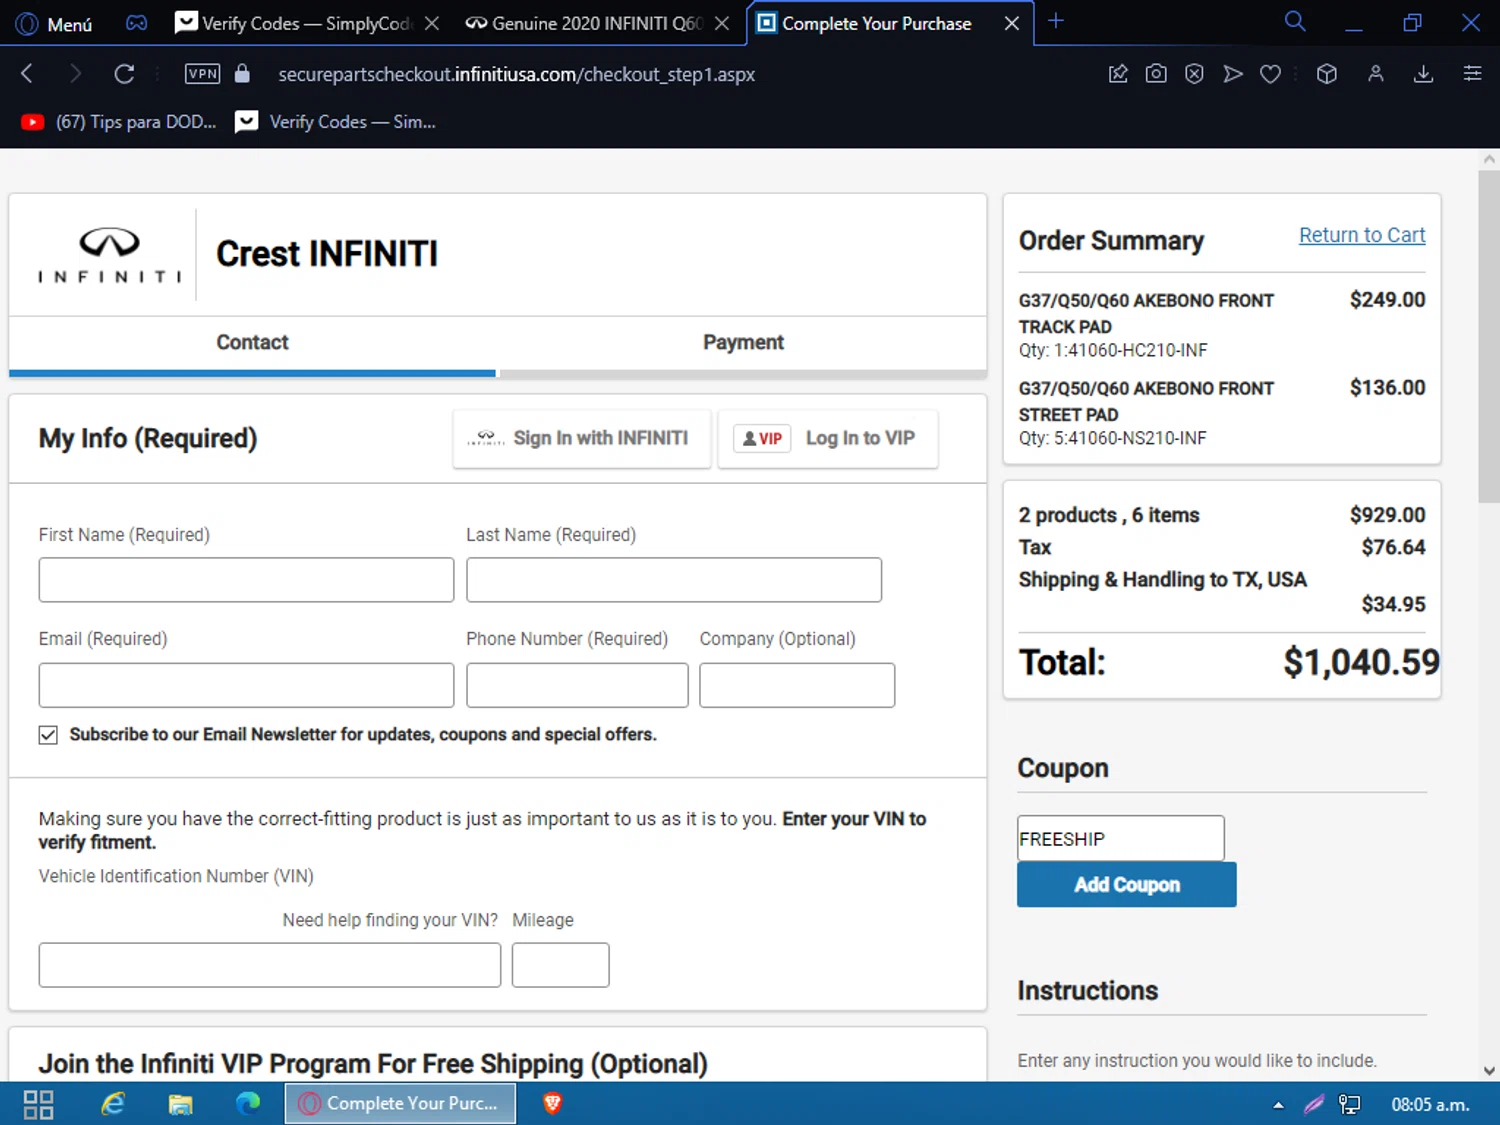Open the ad blocker shield icon

[x=1194, y=74]
